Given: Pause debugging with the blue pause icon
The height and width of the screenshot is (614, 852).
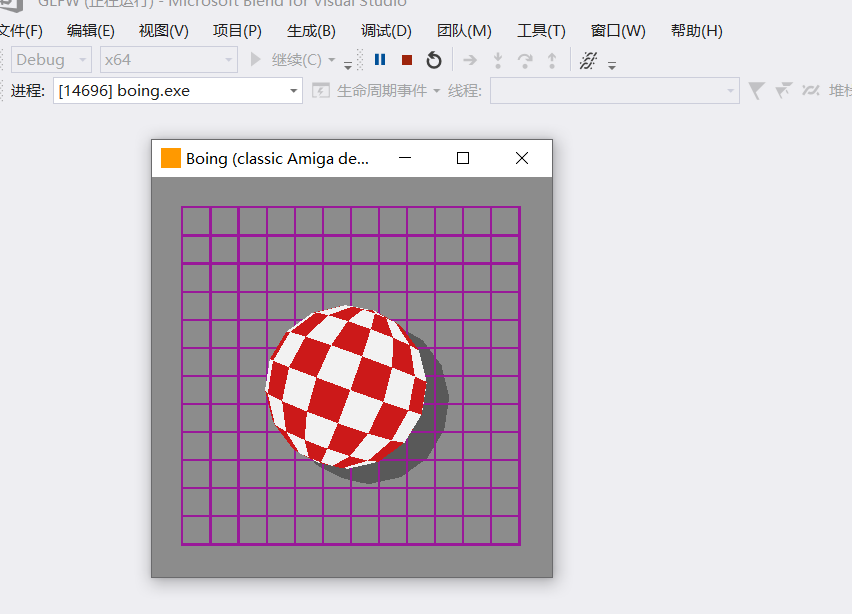Looking at the screenshot, I should pos(380,60).
